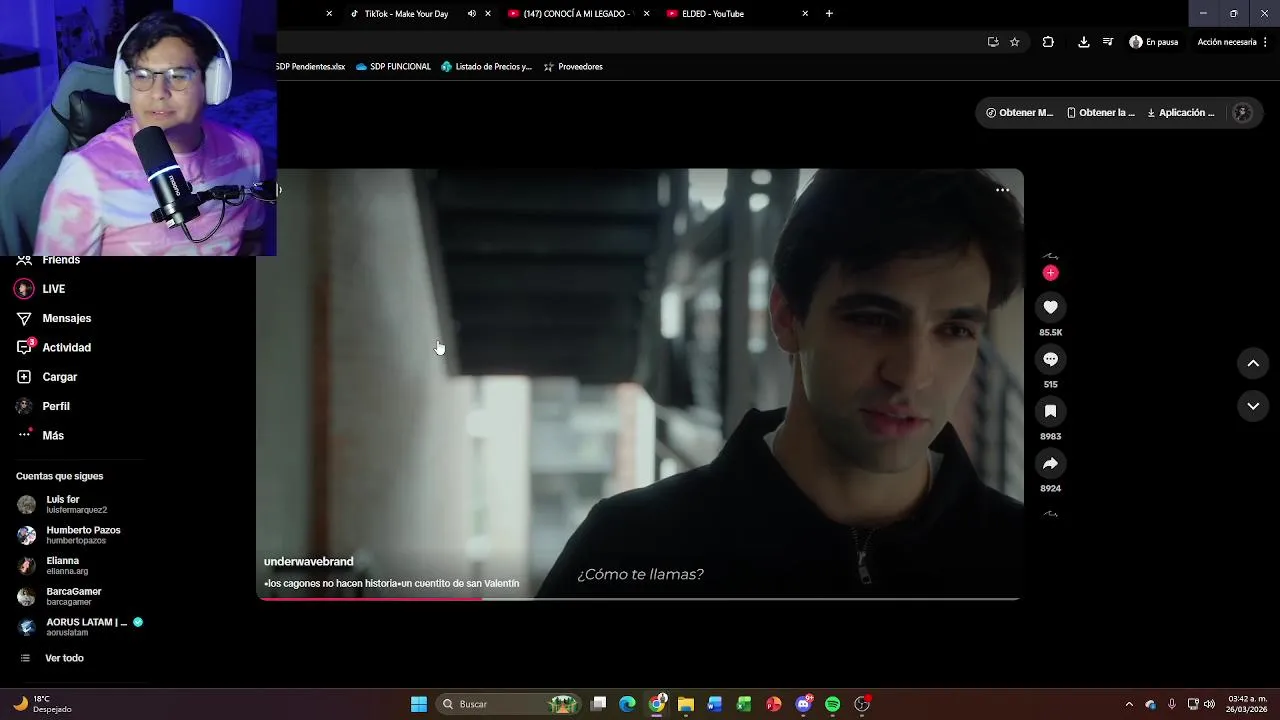Image resolution: width=1280 pixels, height=720 pixels.
Task: Expand the Más sidebar option
Action: click(41, 436)
